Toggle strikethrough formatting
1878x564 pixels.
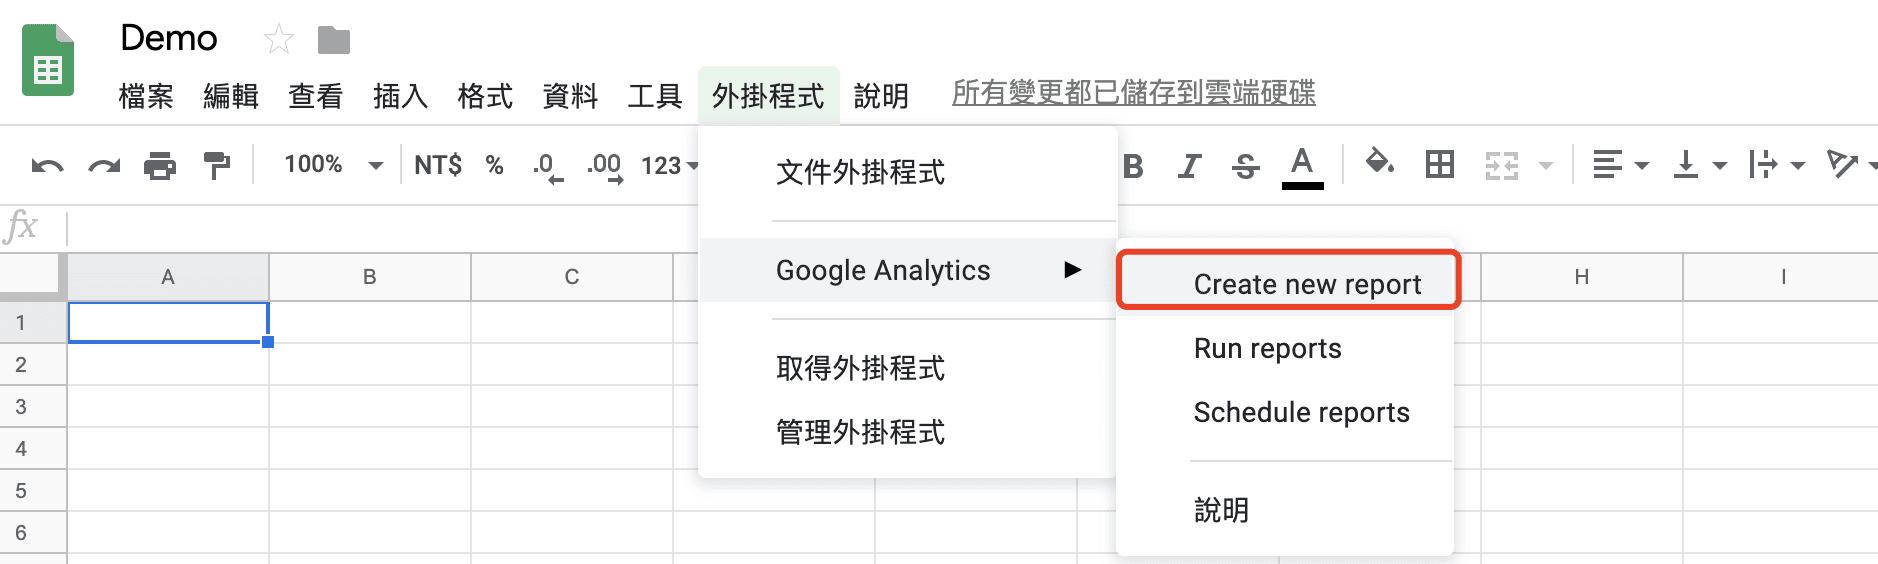pos(1246,166)
